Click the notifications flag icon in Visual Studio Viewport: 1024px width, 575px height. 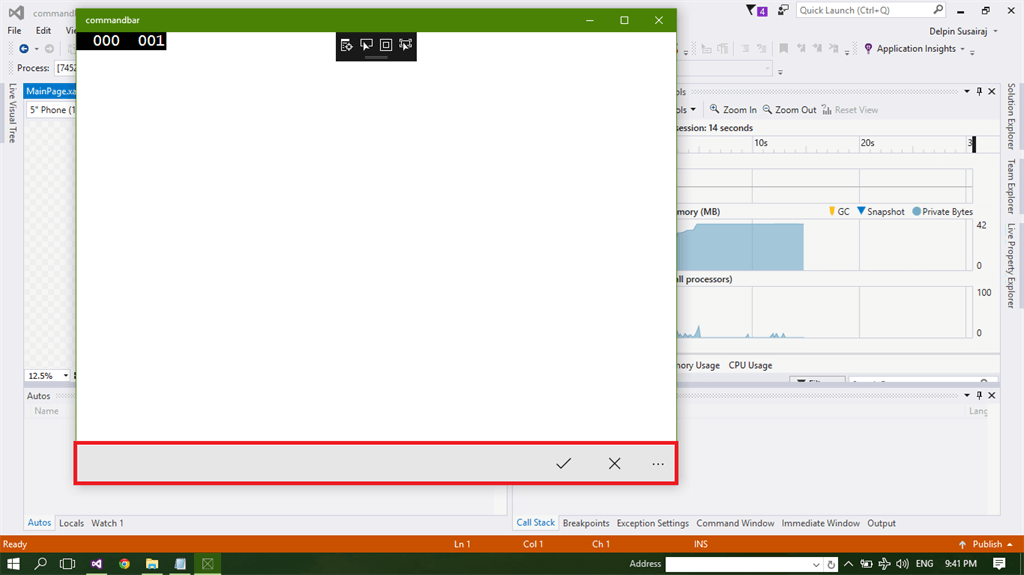756,10
